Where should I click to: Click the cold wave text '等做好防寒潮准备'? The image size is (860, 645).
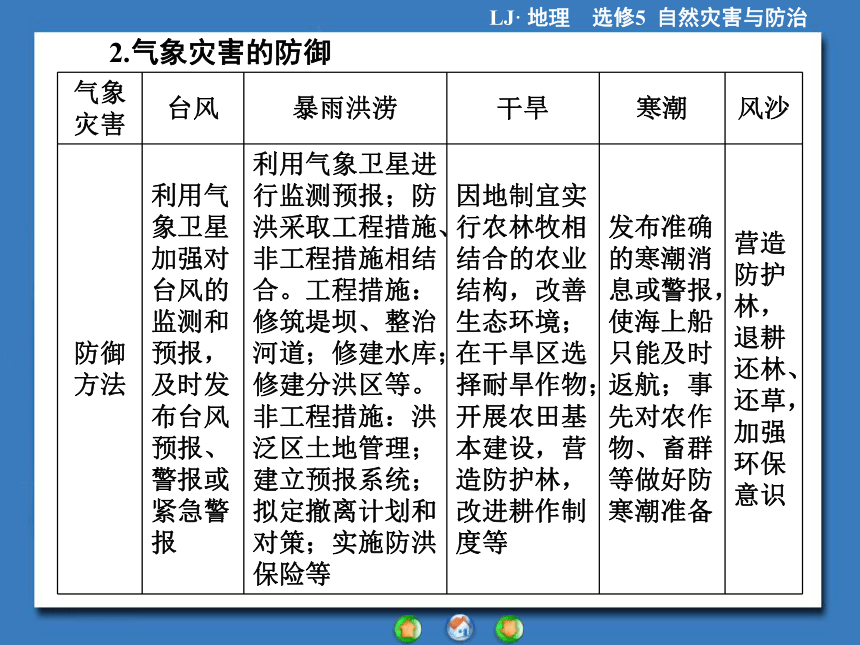(x=660, y=495)
